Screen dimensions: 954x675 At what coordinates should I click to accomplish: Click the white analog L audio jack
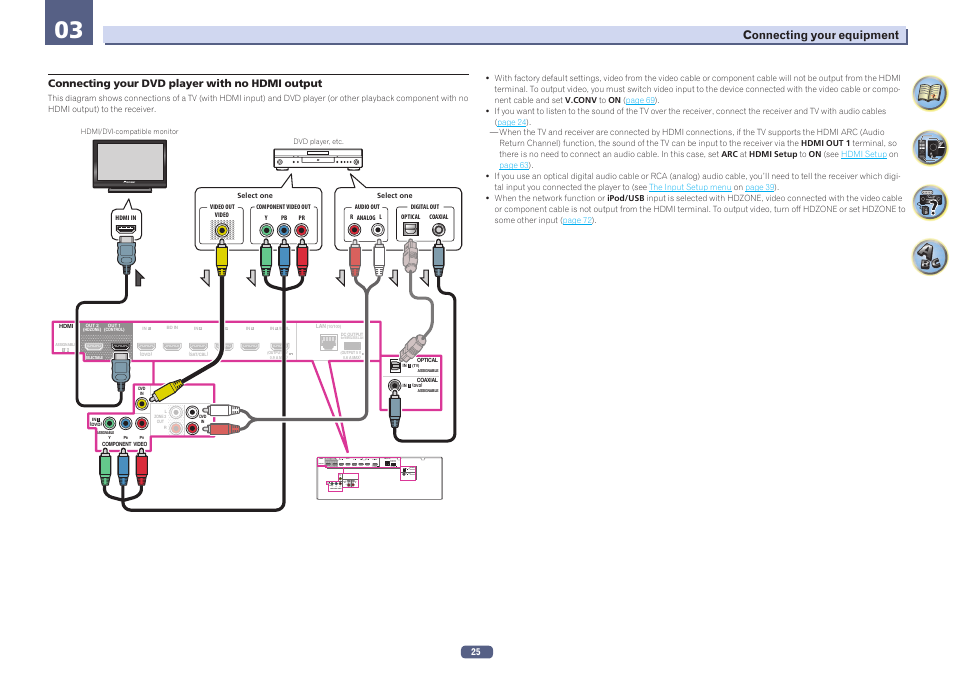point(378,229)
